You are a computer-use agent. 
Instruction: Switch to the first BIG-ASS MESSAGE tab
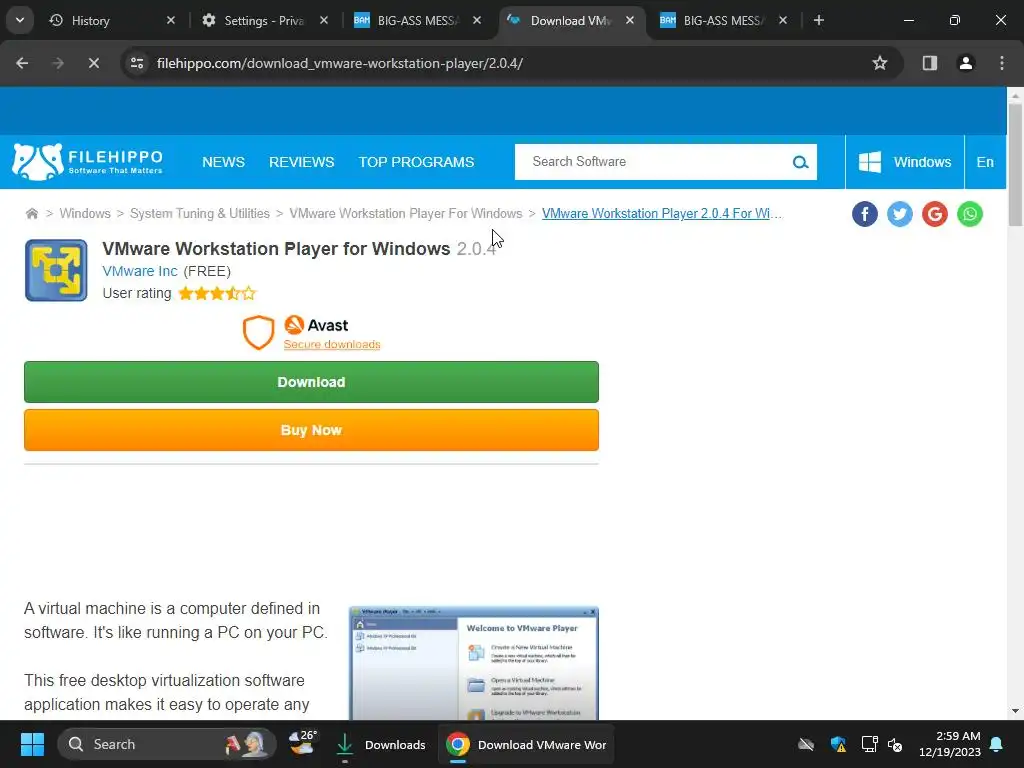pyautogui.click(x=417, y=21)
